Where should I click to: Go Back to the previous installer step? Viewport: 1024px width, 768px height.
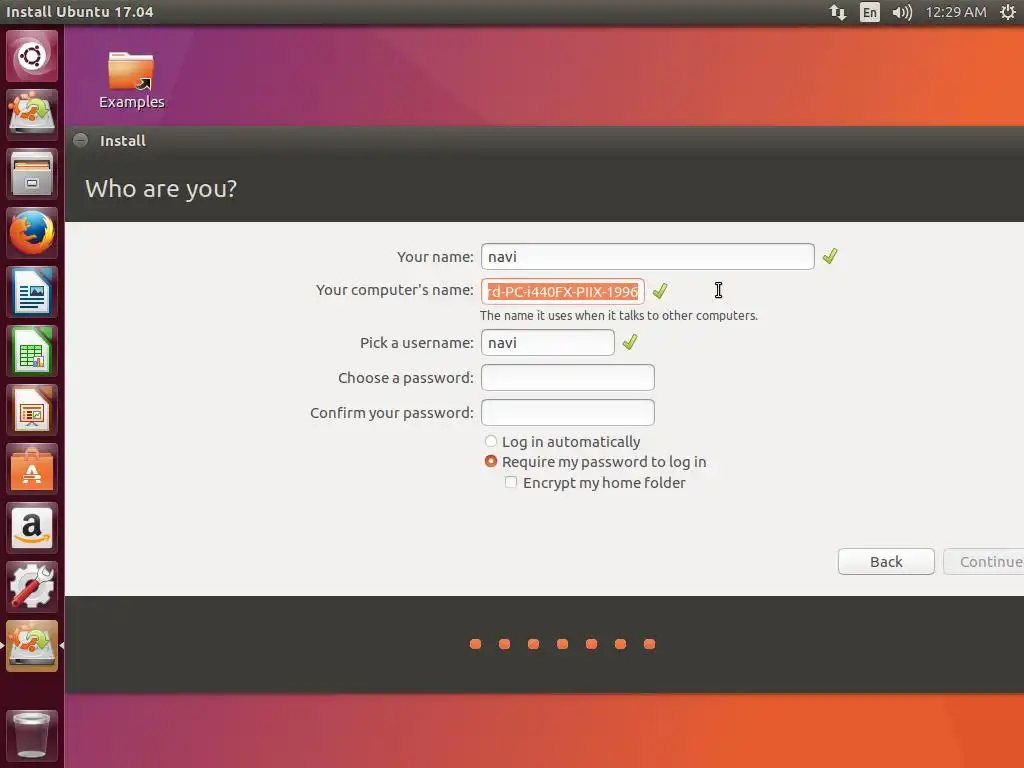(886, 562)
